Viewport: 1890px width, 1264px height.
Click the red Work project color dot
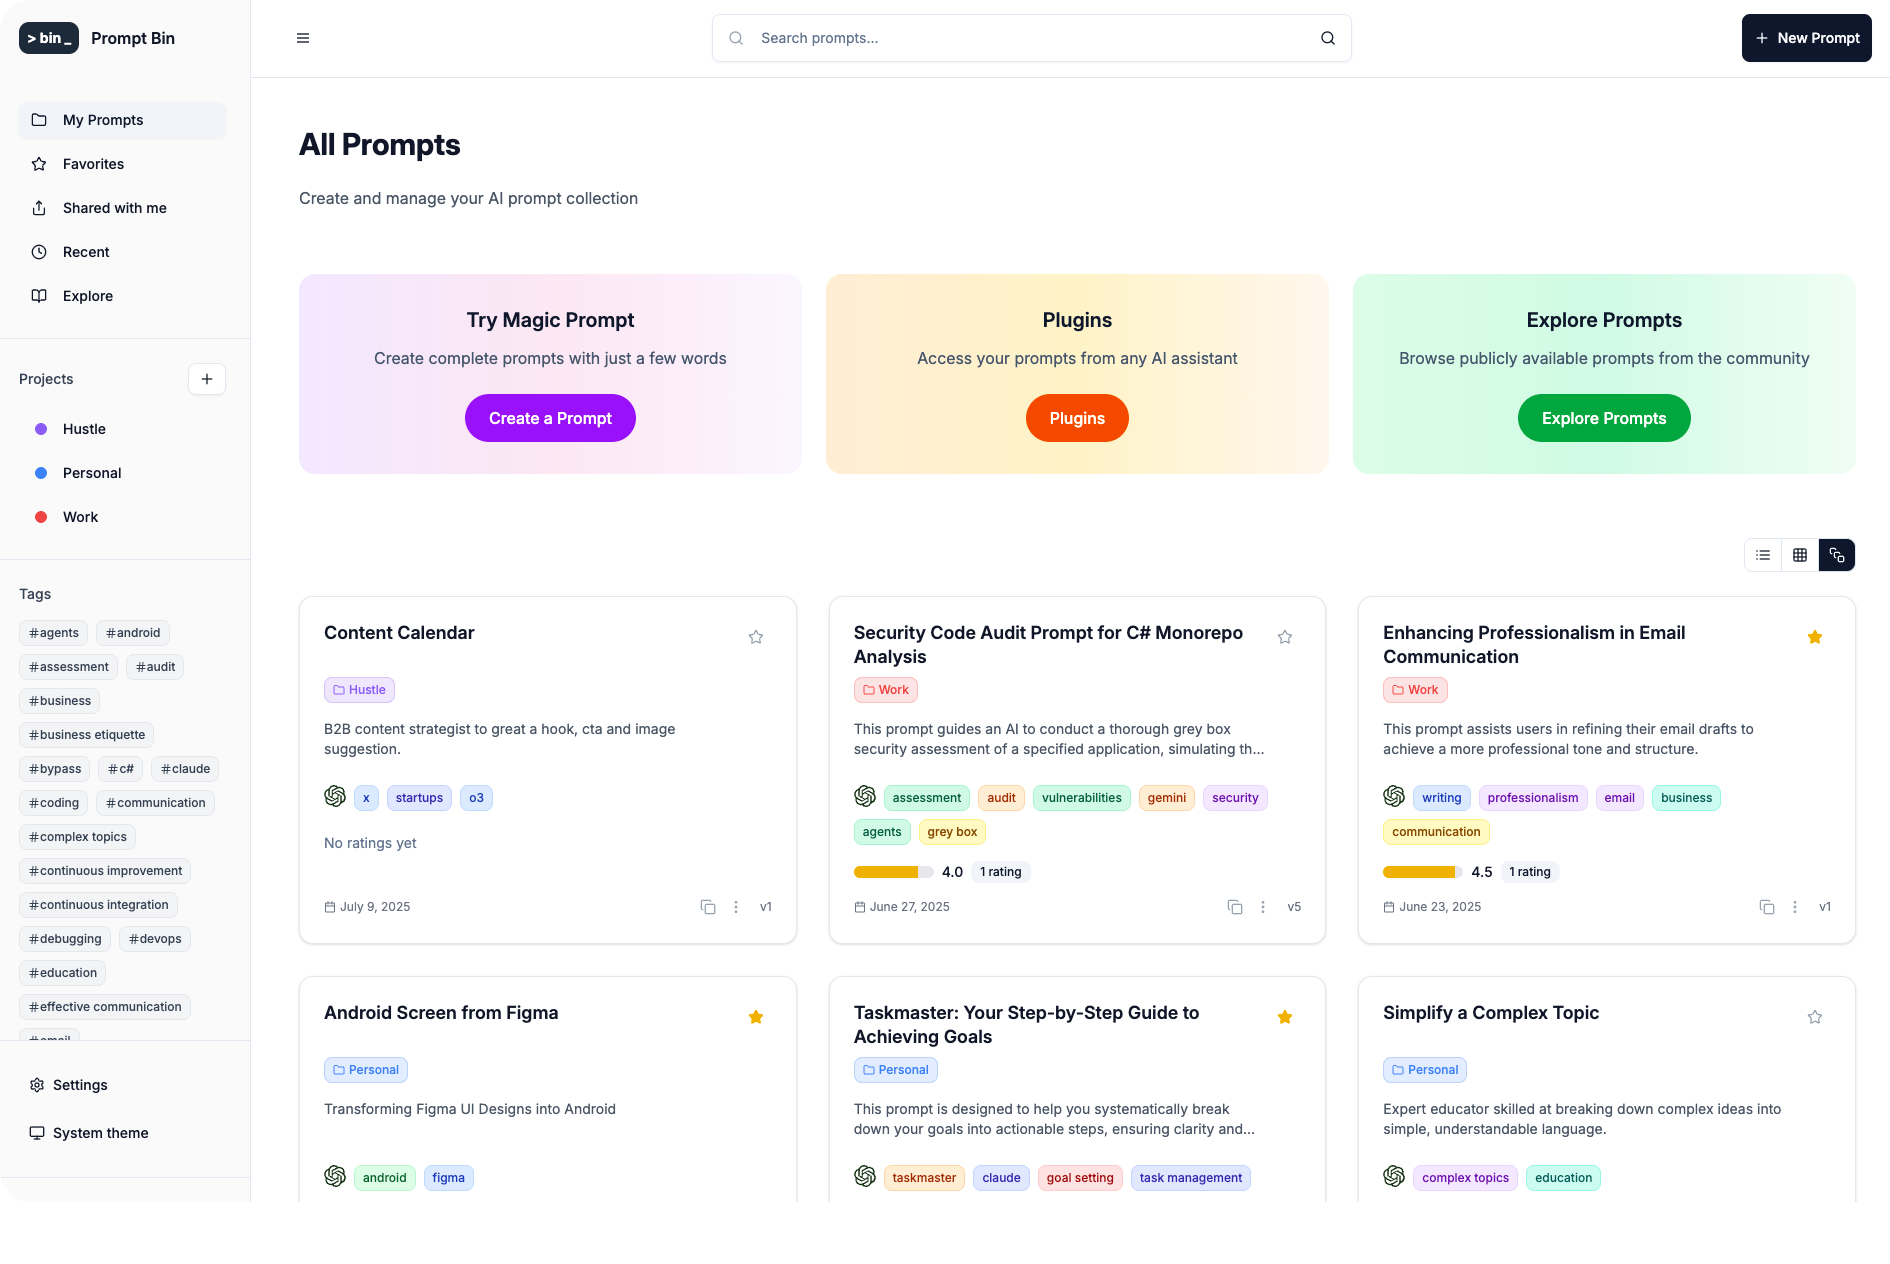click(x=41, y=517)
